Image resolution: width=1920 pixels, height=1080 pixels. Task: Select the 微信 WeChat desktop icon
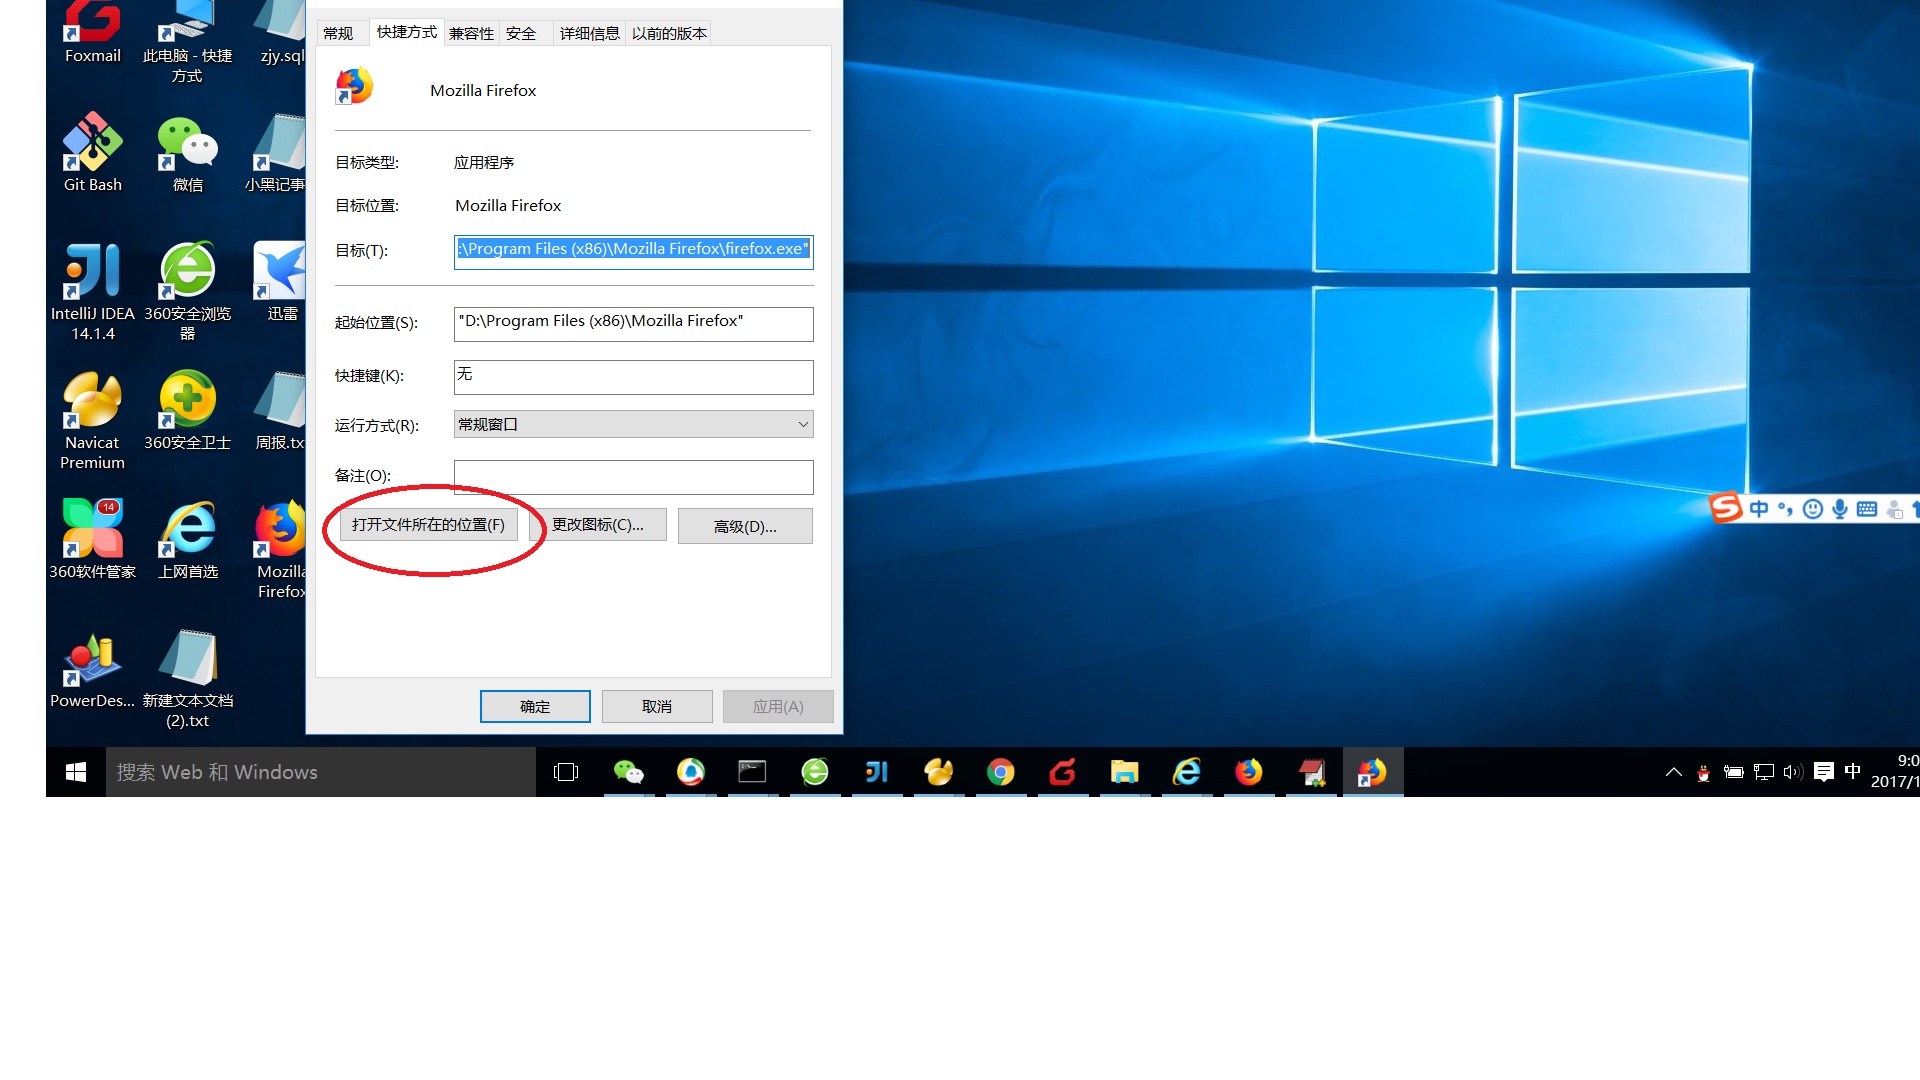pos(188,152)
